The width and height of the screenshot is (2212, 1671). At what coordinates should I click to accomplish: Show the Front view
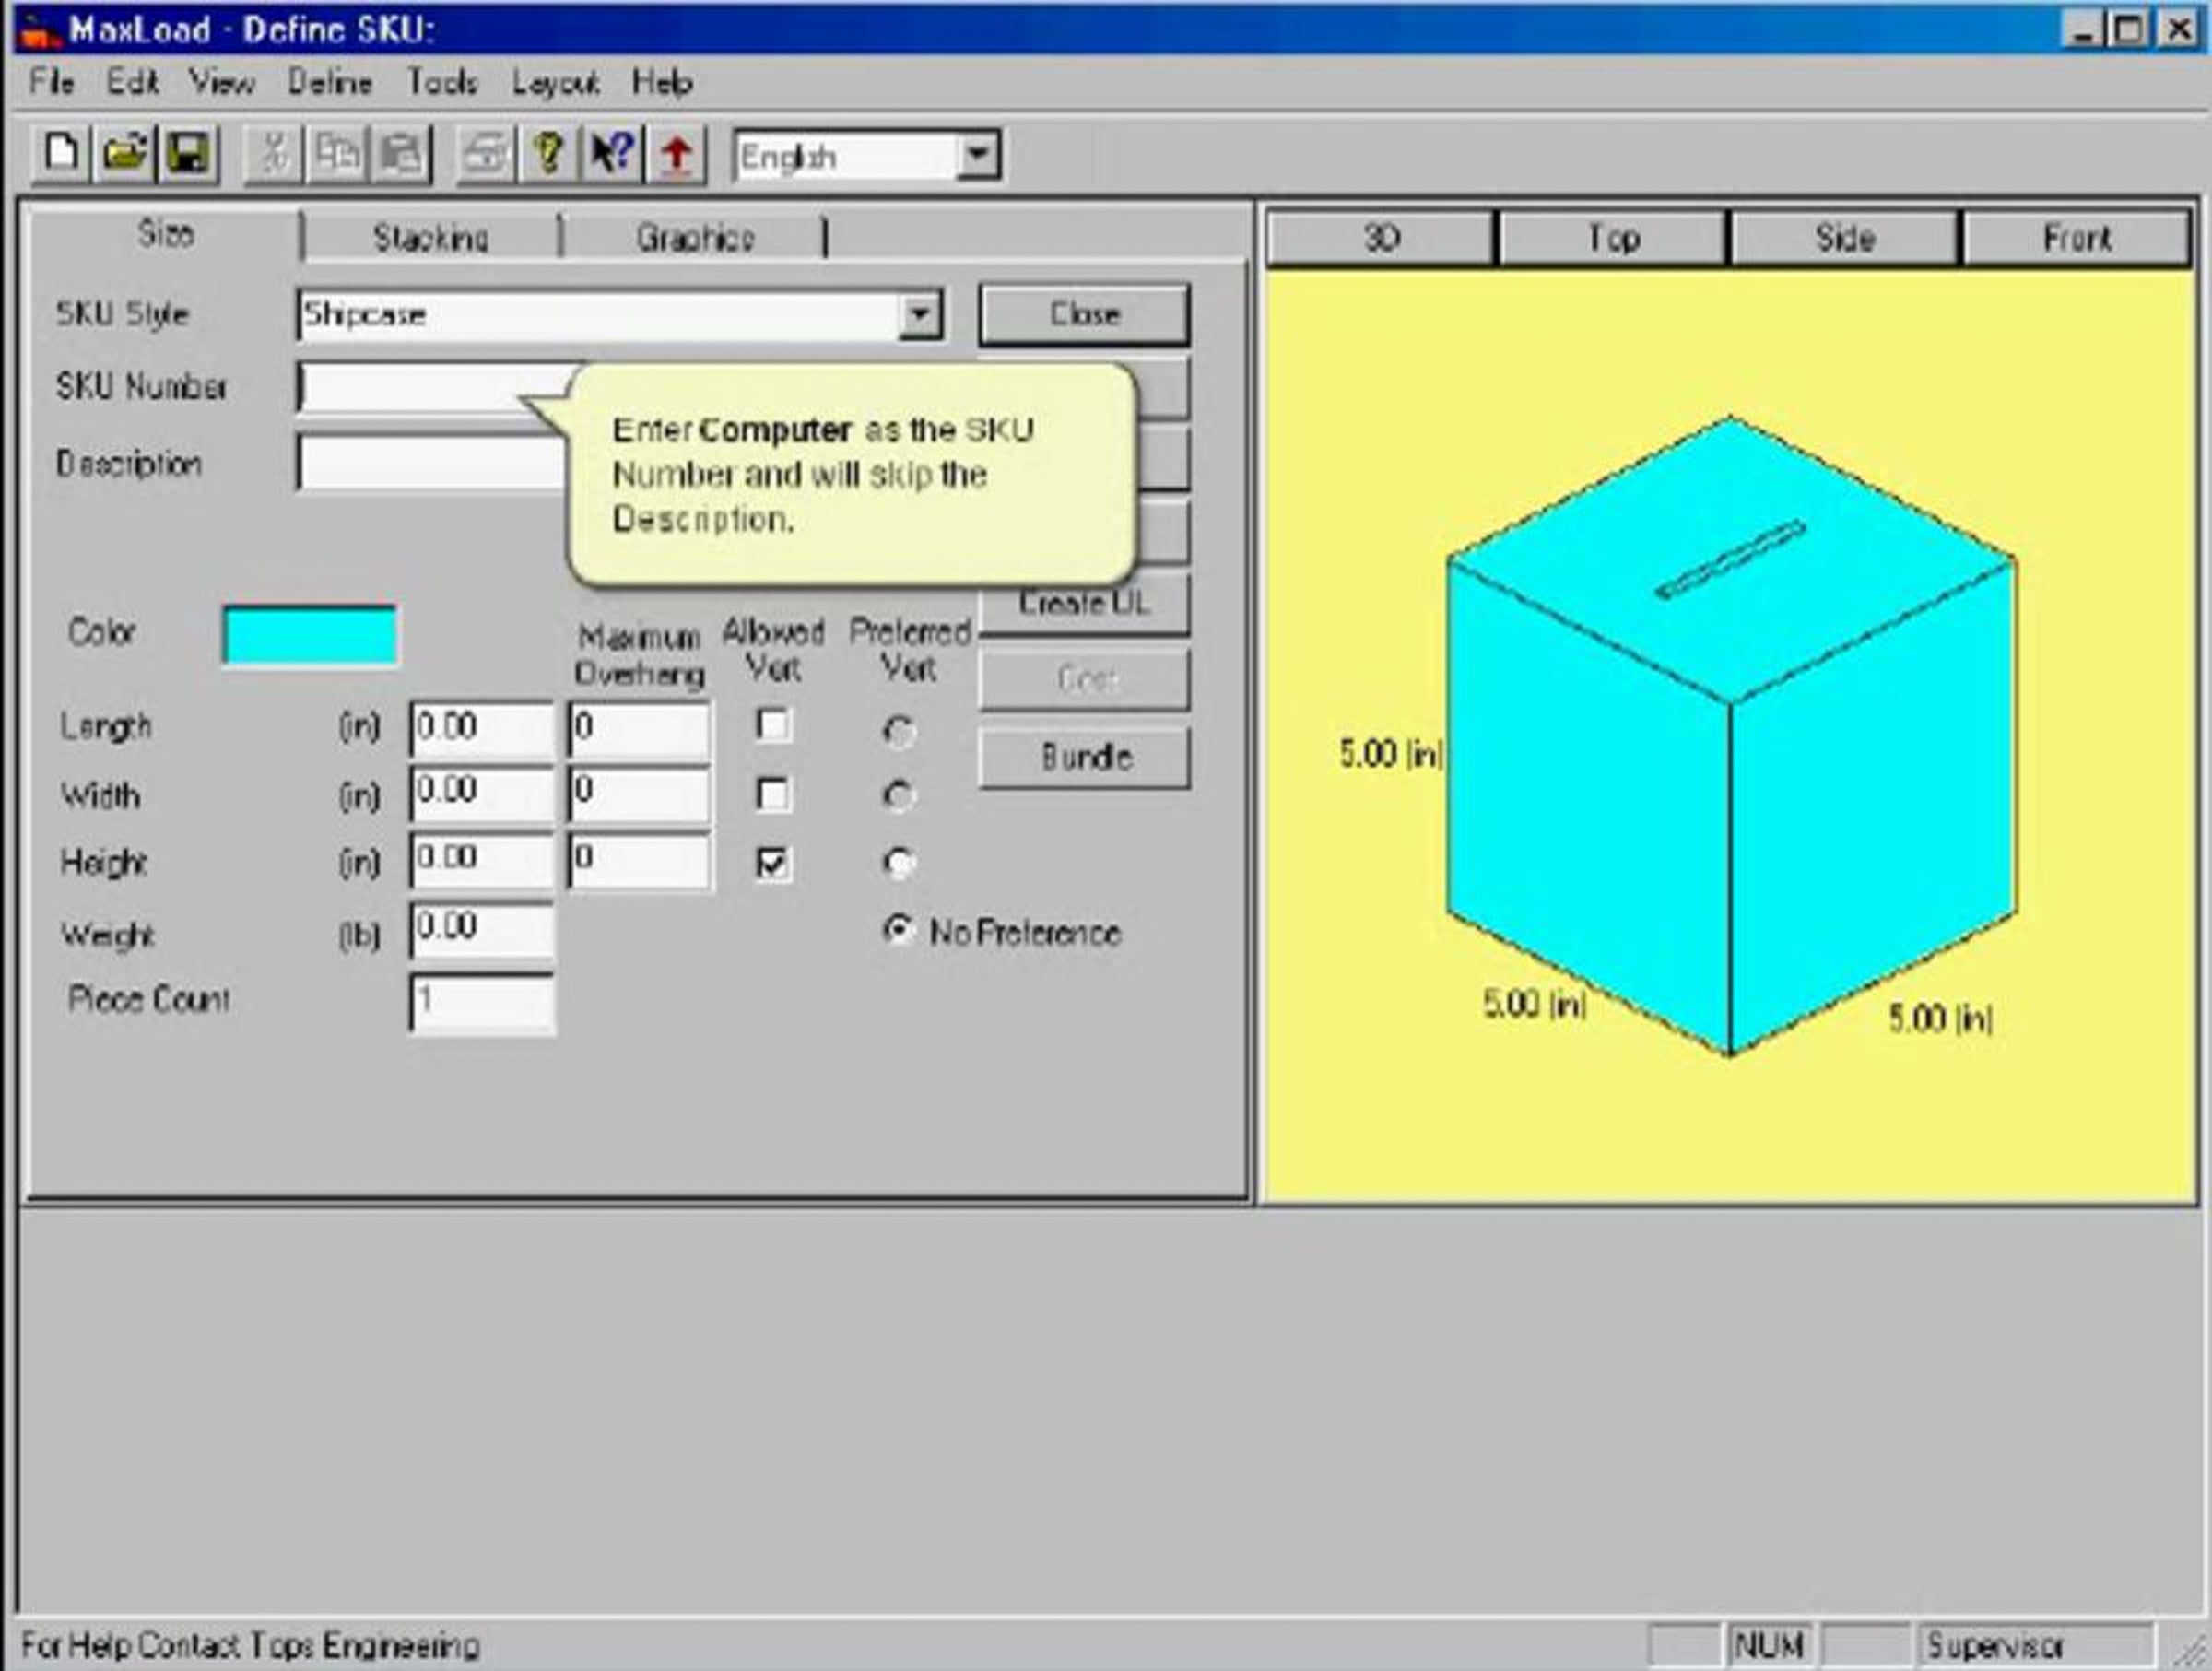coord(2077,238)
